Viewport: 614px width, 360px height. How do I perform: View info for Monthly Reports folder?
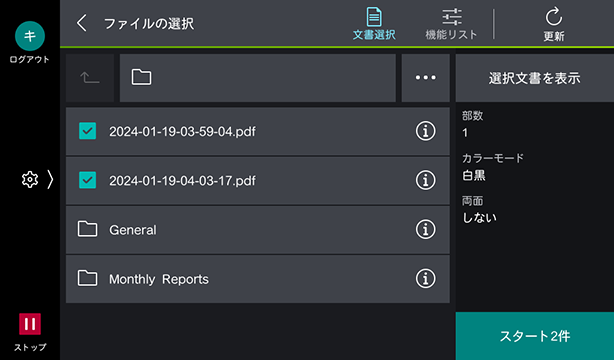[x=425, y=279]
